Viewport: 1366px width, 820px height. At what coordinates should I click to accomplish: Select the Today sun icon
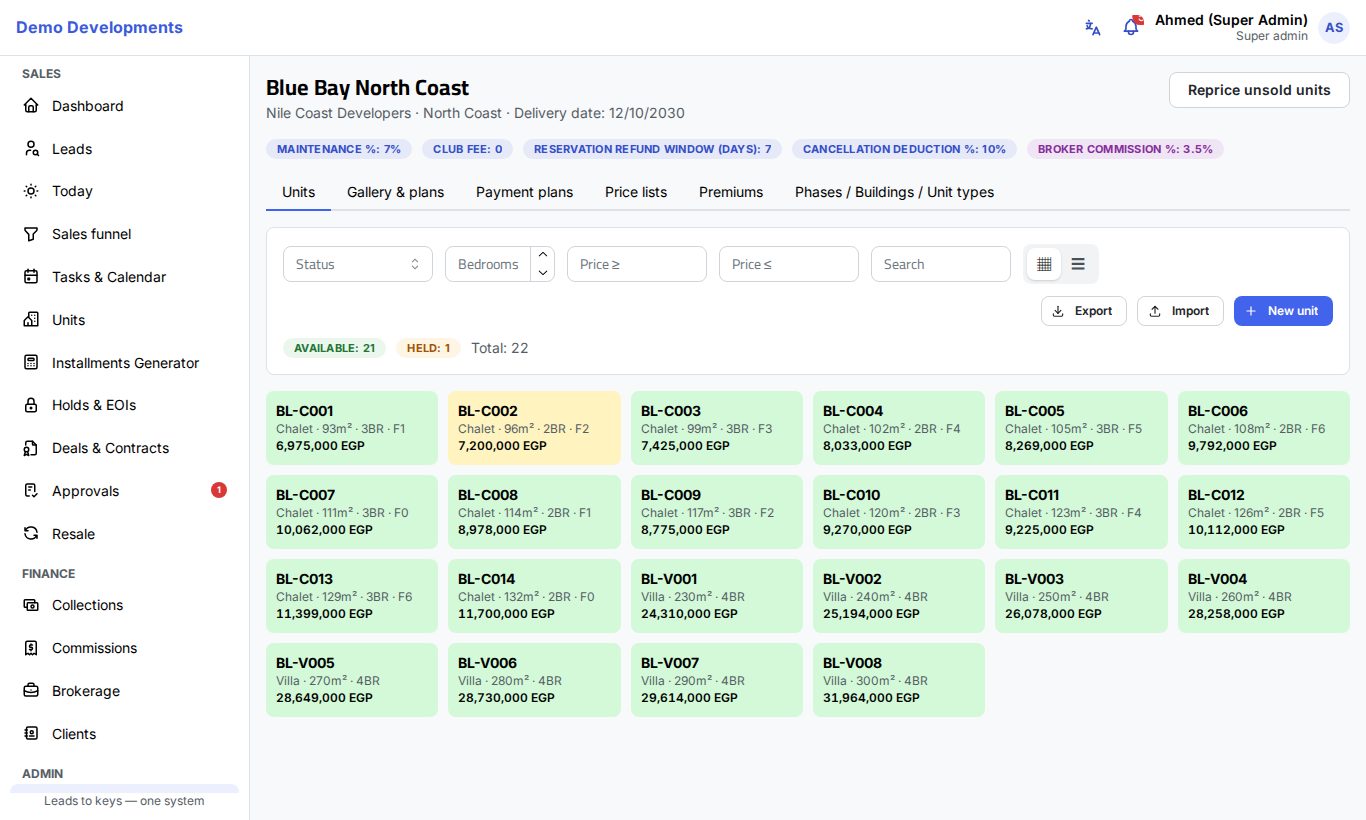pos(31,191)
